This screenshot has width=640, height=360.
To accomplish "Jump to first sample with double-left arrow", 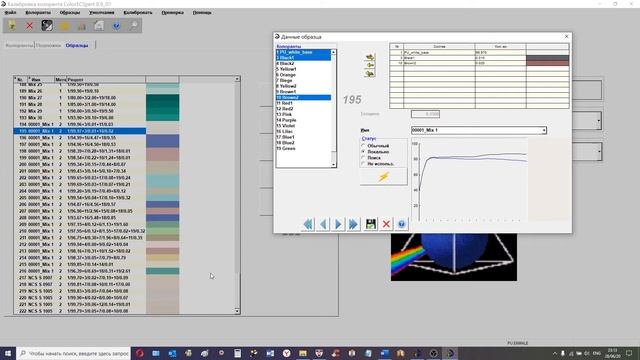I will (308, 224).
